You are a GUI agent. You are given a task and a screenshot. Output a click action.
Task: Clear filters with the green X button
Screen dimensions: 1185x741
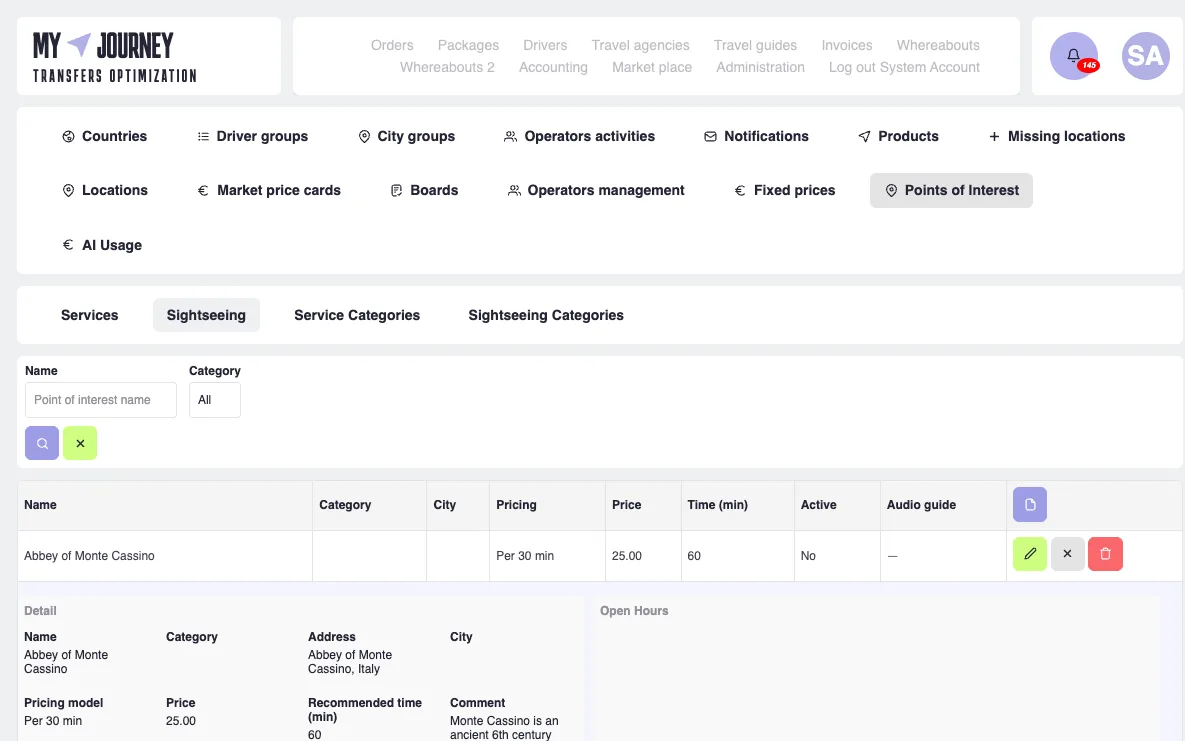(80, 443)
